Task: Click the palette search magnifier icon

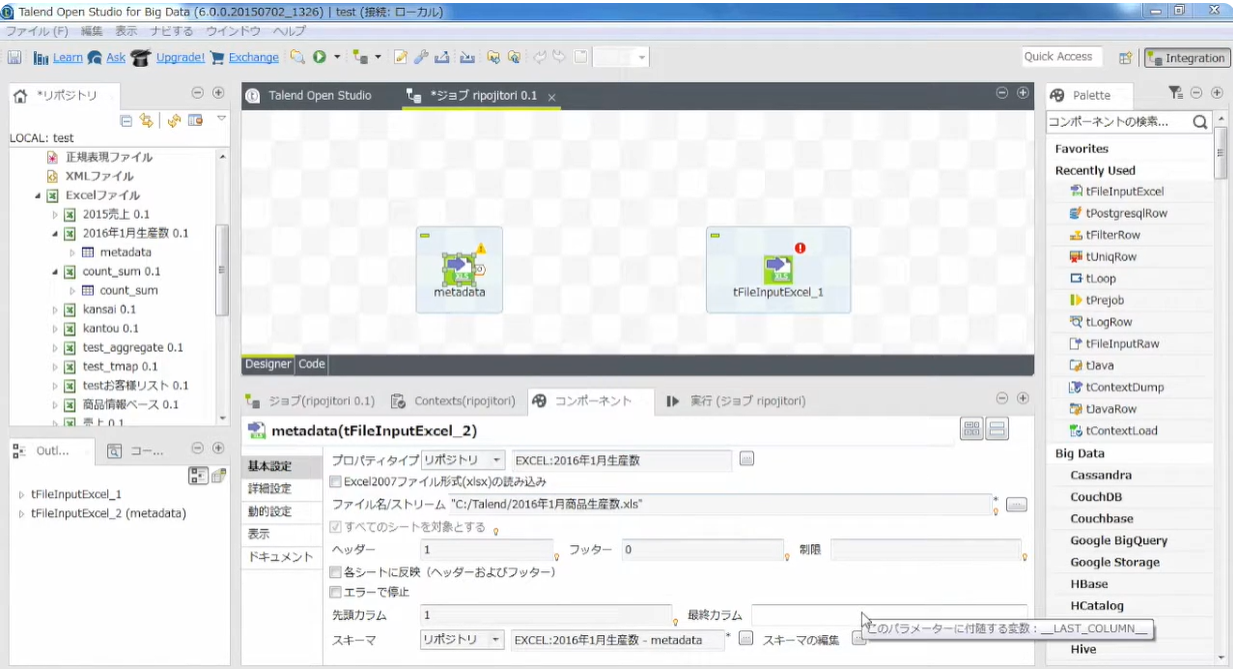Action: click(1200, 122)
